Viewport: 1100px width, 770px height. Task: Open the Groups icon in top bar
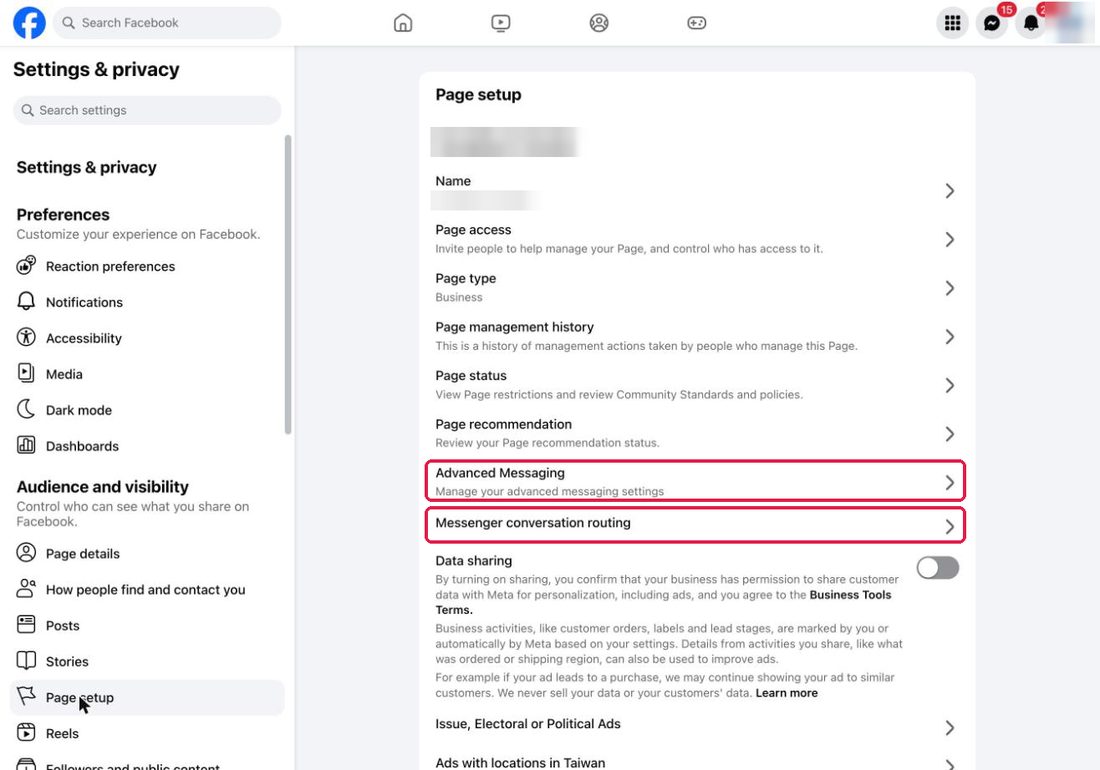point(598,22)
